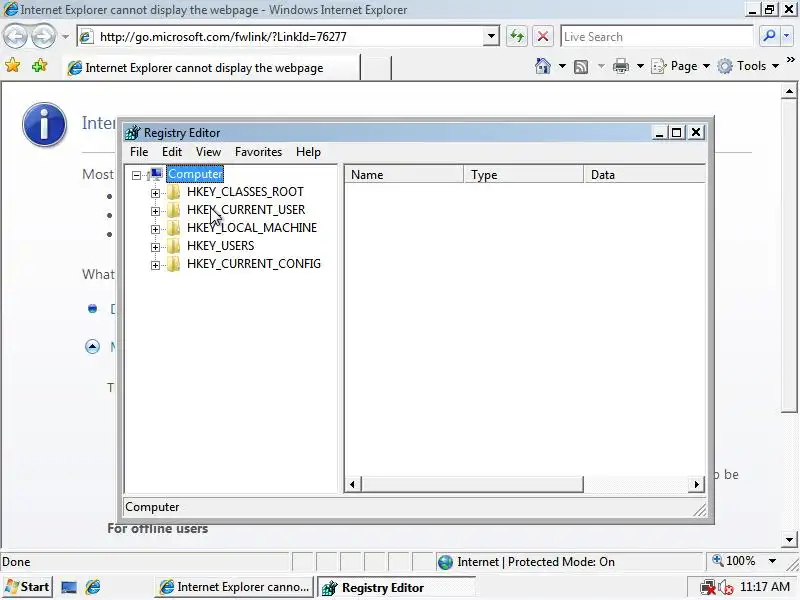Click values pane scroll left arrow
The image size is (800, 600).
tap(353, 484)
